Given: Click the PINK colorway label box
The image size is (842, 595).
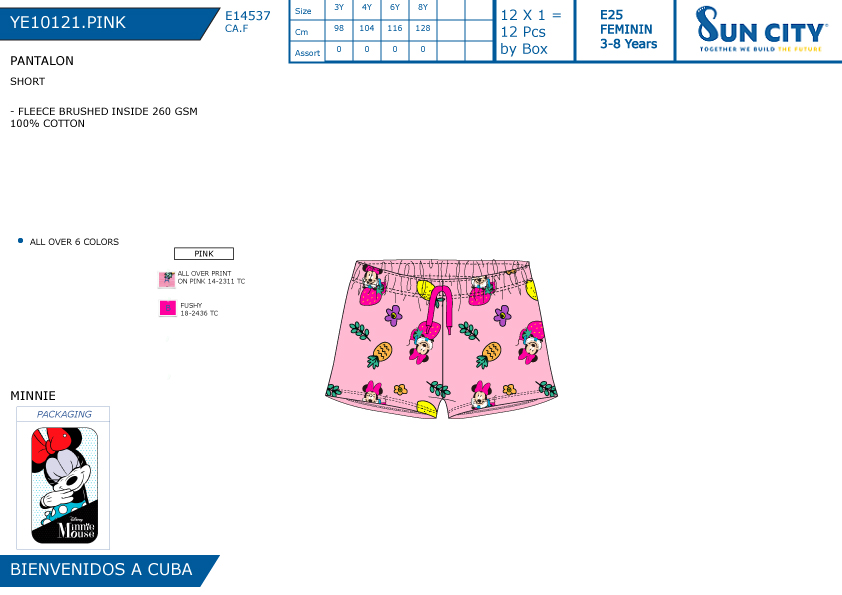Looking at the screenshot, I should pyautogui.click(x=204, y=253).
